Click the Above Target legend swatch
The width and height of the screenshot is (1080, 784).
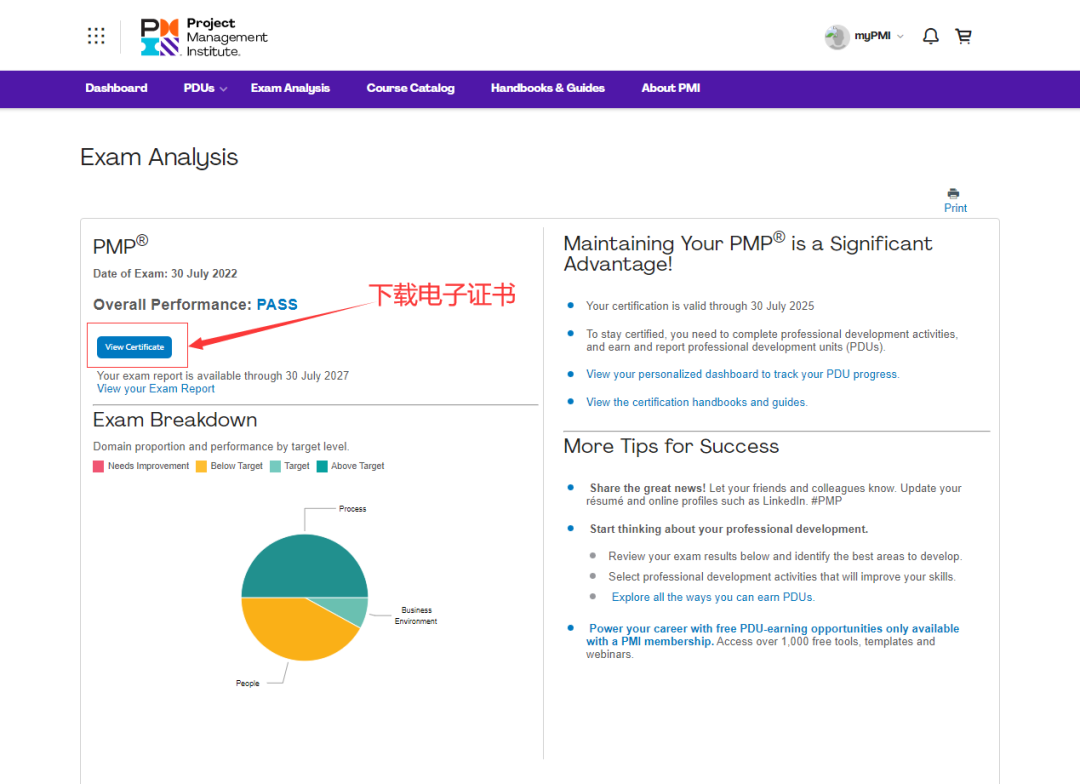322,466
